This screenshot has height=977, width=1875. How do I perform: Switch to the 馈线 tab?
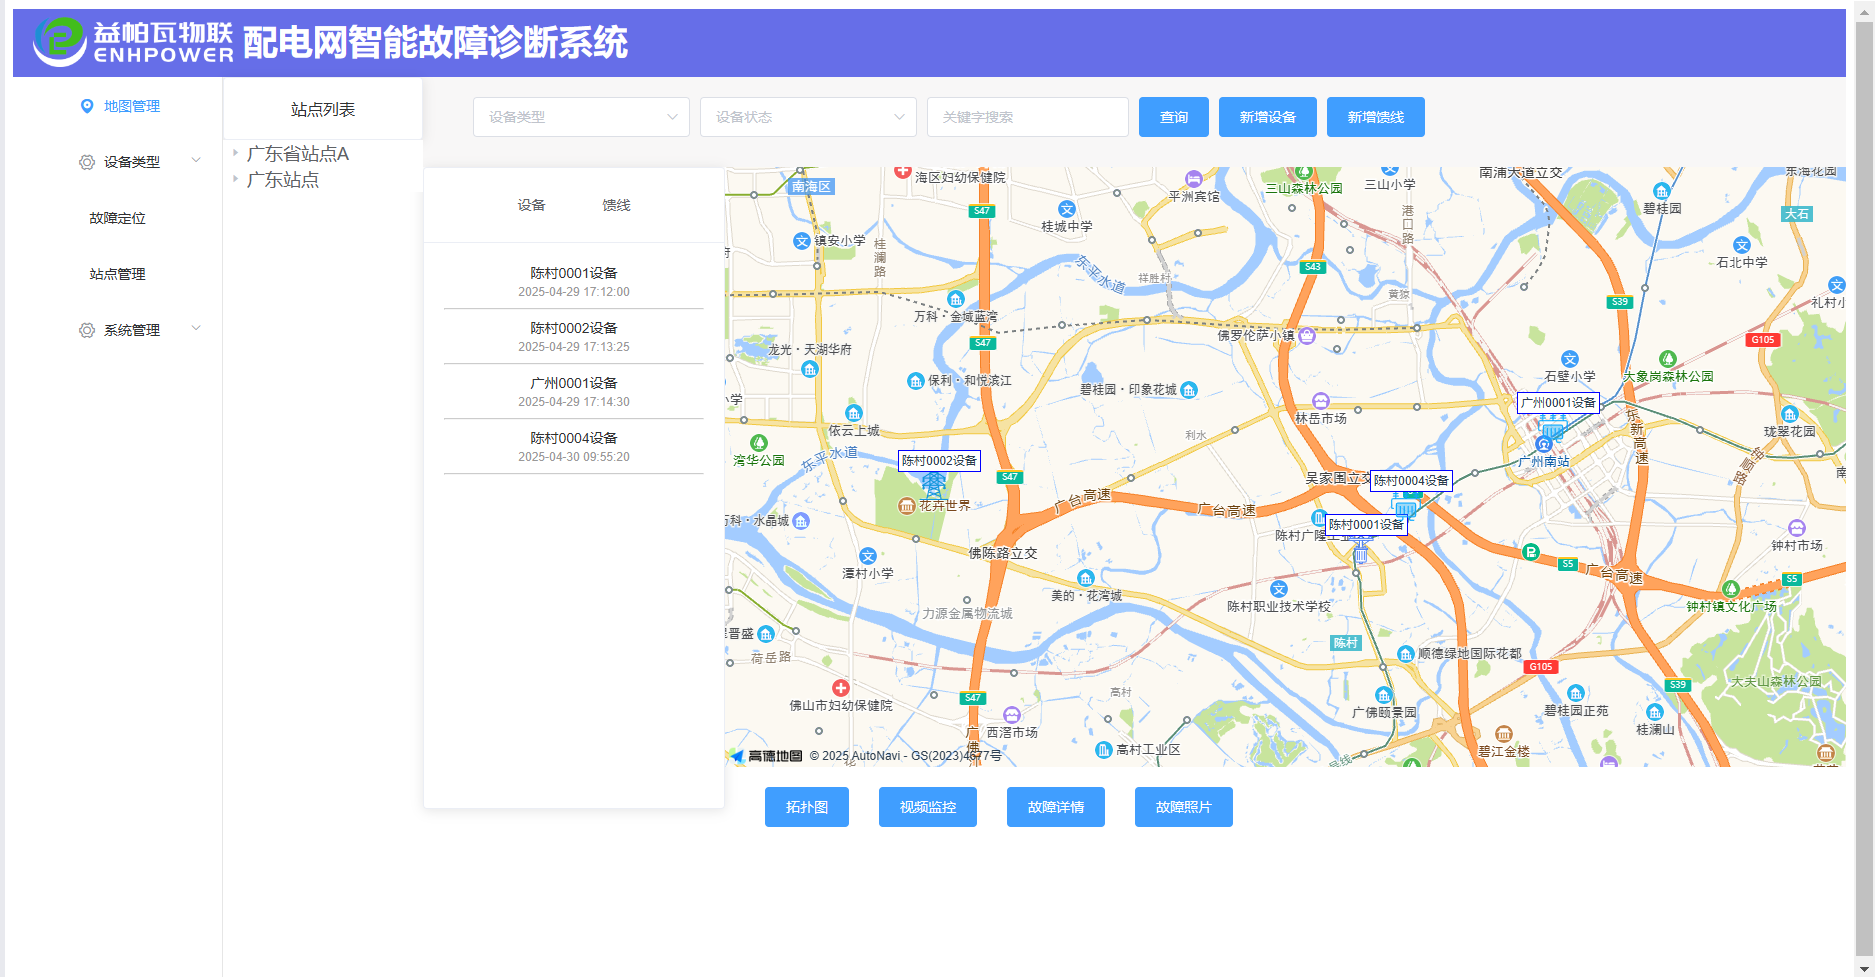click(x=616, y=205)
